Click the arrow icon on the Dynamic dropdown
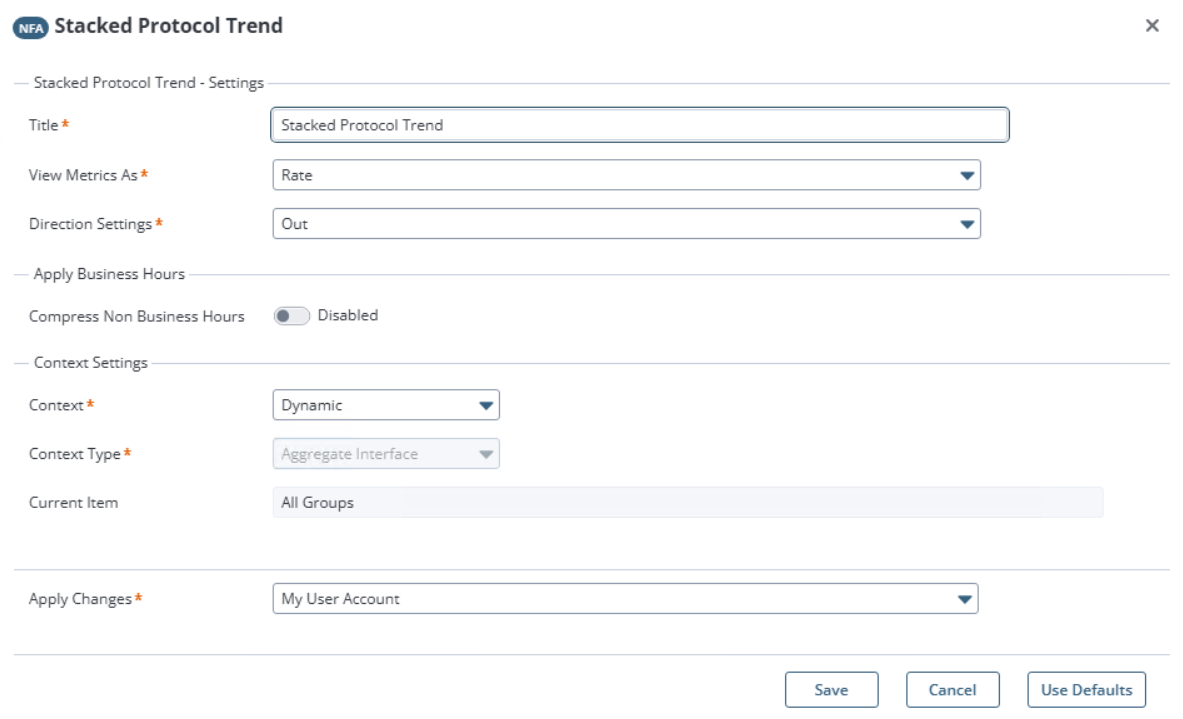The height and width of the screenshot is (719, 1183). (486, 406)
